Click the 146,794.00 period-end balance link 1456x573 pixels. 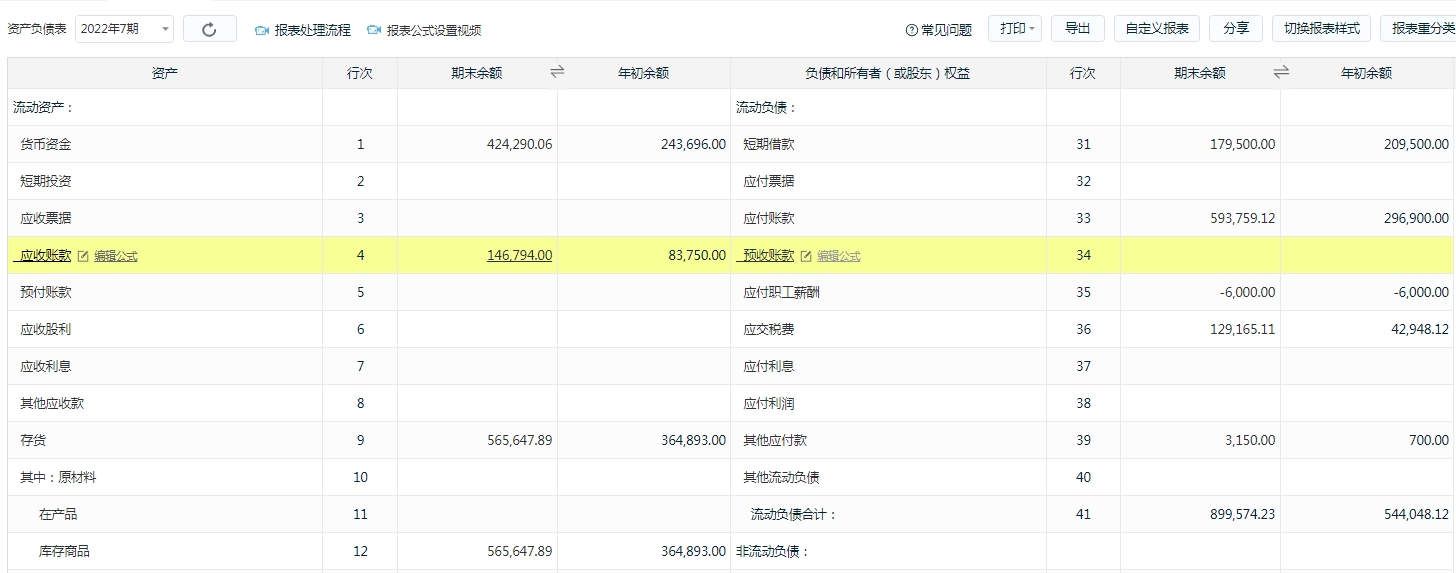pyautogui.click(x=519, y=255)
